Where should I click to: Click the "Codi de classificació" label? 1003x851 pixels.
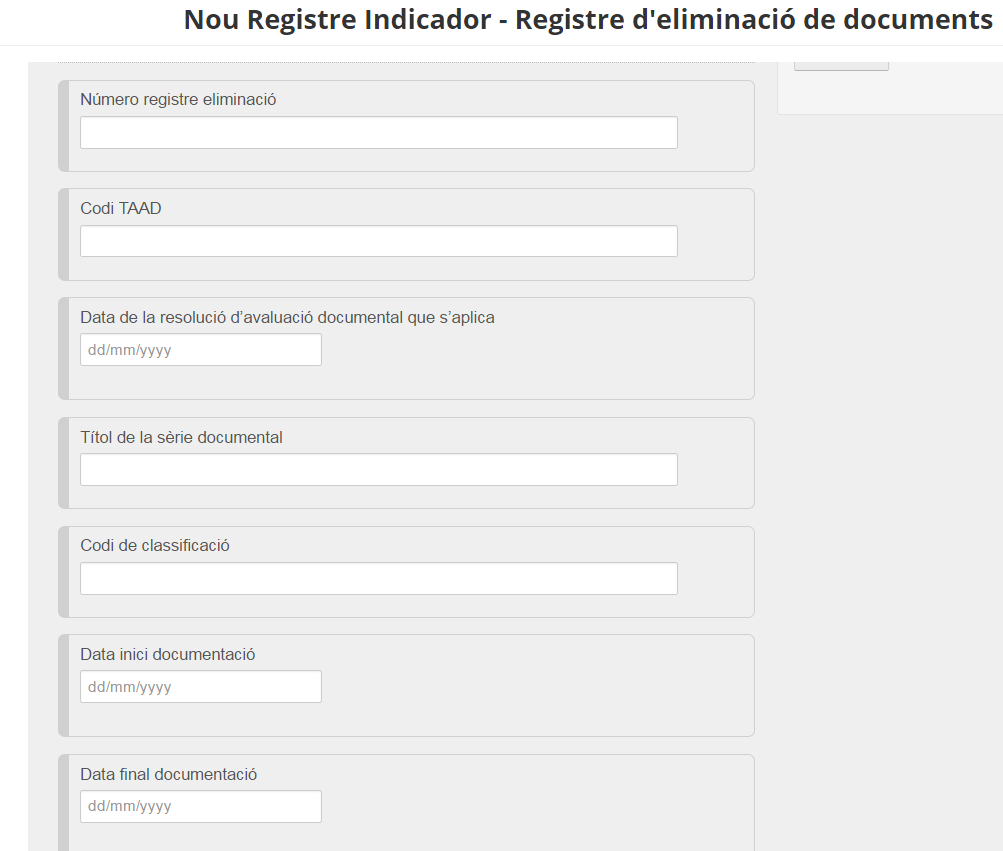pos(155,545)
